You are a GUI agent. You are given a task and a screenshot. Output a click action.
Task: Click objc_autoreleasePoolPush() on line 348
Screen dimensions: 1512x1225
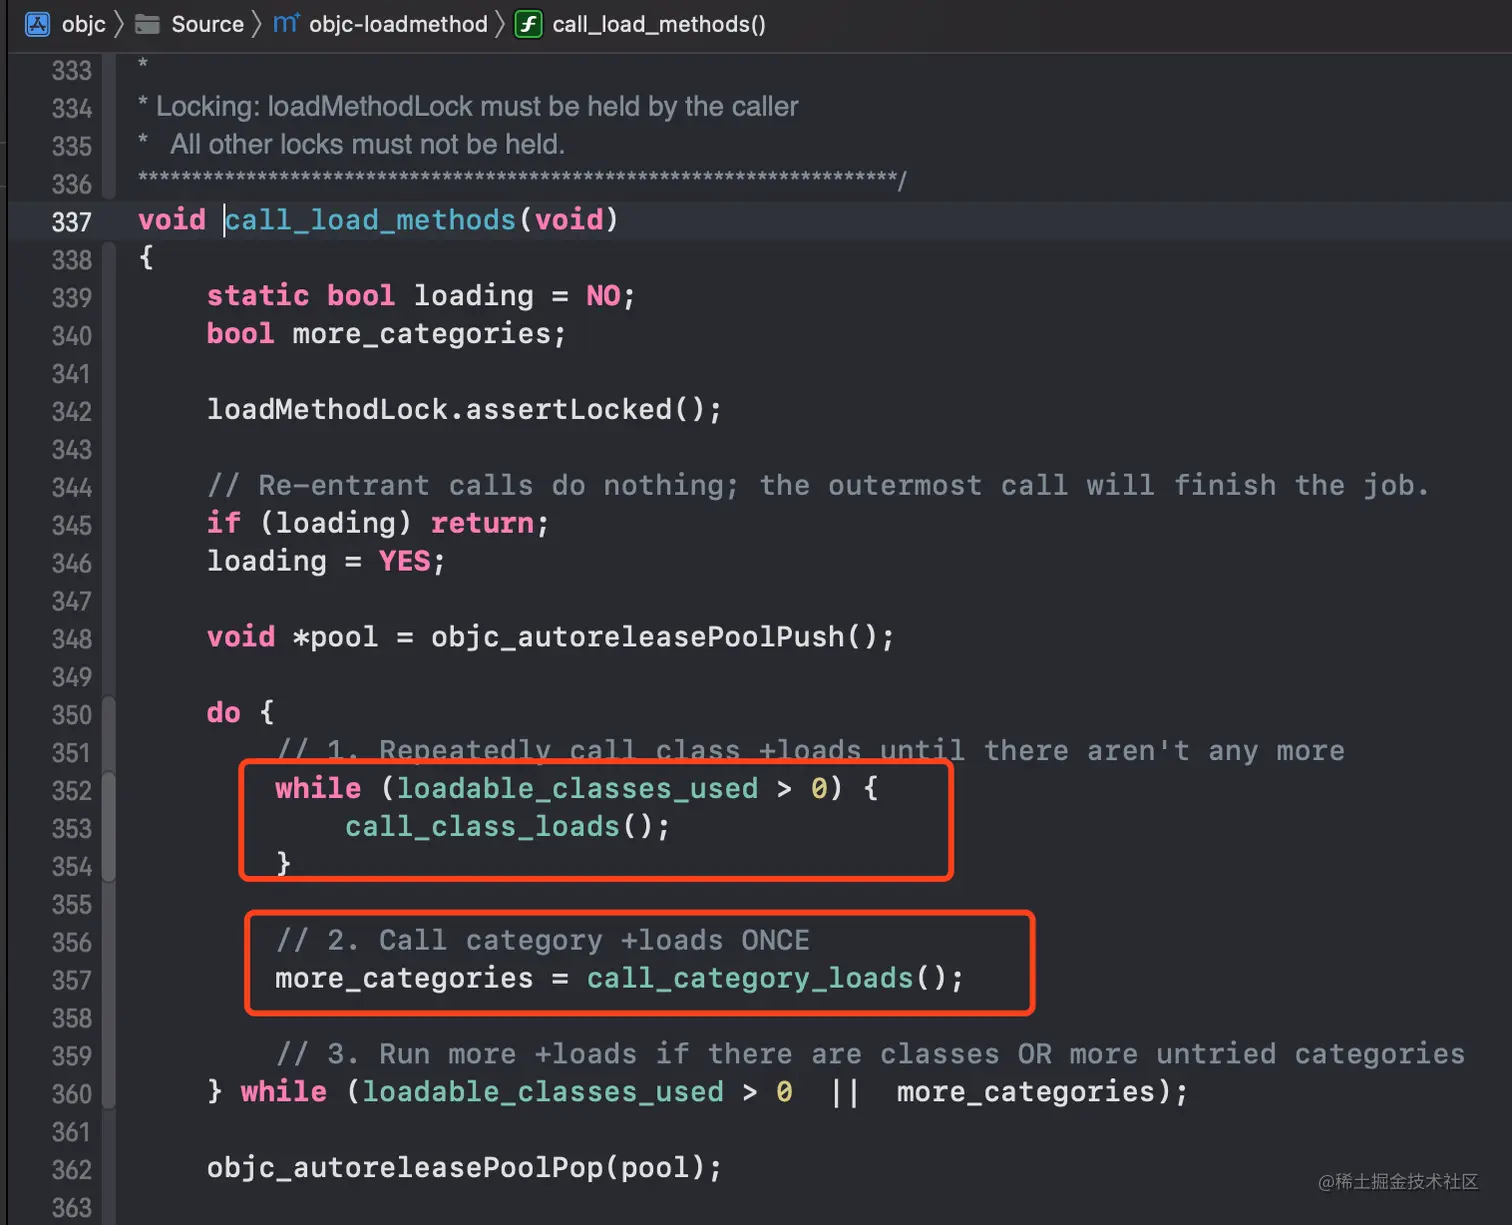click(662, 636)
